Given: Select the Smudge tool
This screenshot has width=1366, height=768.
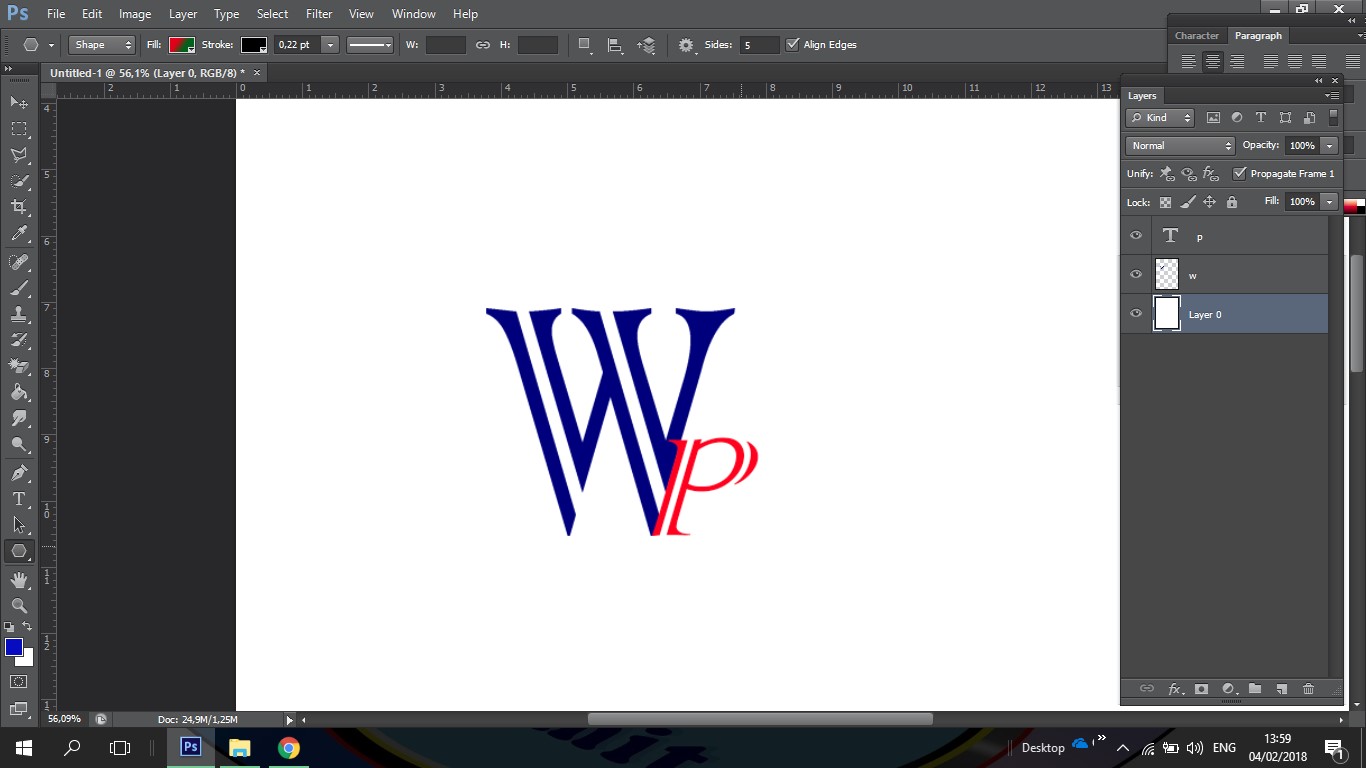Looking at the screenshot, I should pyautogui.click(x=19, y=418).
